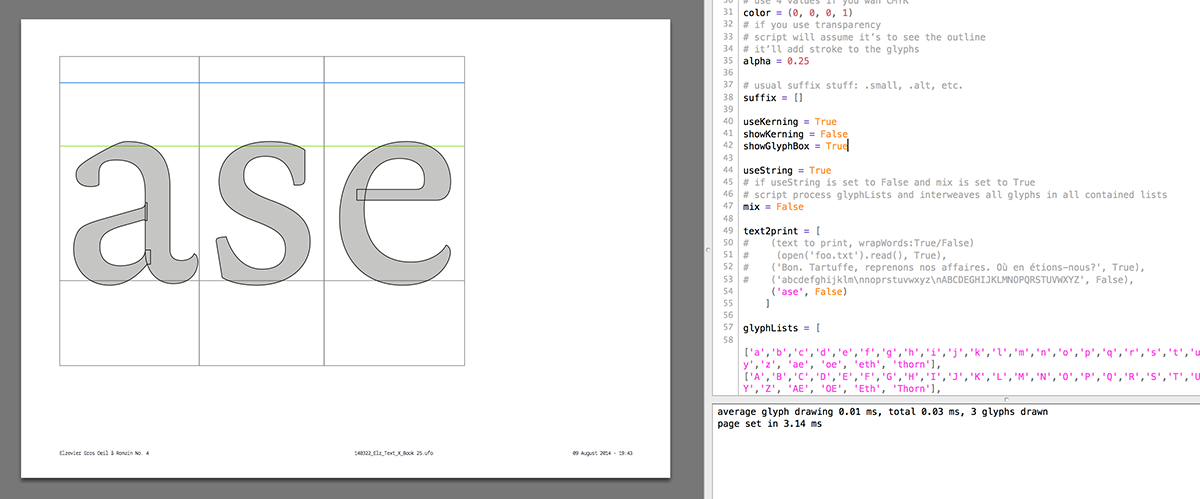Image resolution: width=1200 pixels, height=499 pixels.
Task: Click the glyphLists variable name
Action: pos(770,328)
